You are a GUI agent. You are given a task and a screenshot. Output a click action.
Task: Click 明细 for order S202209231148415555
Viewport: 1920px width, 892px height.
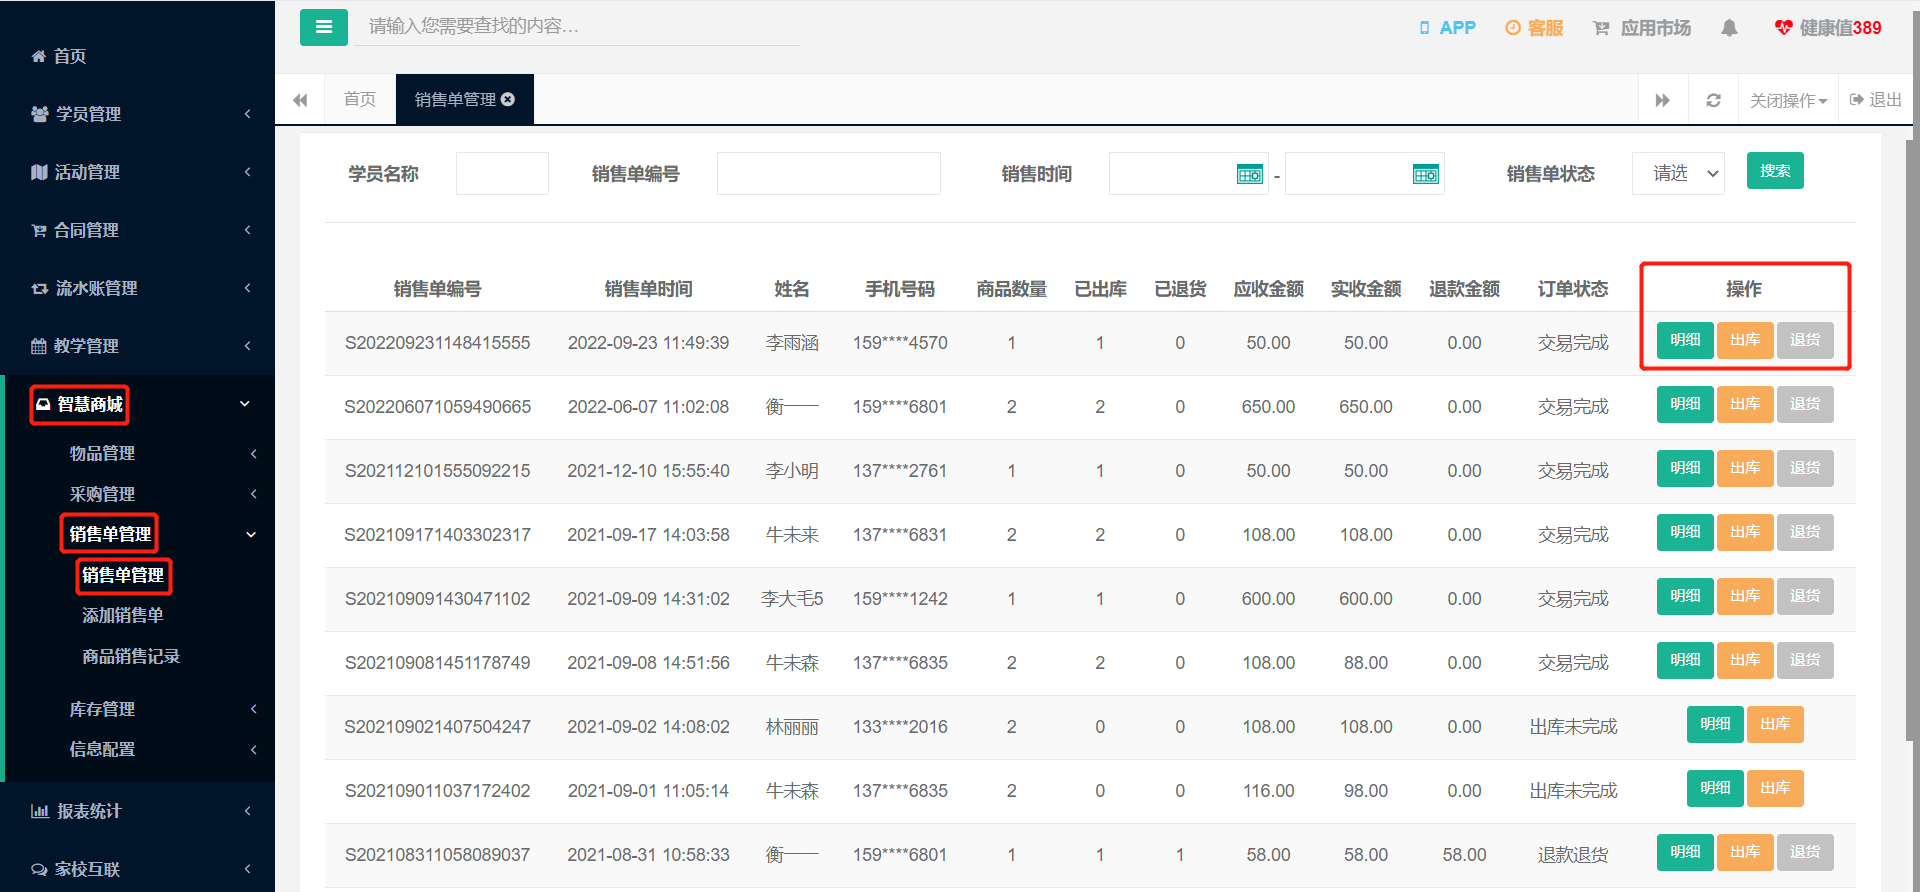[x=1685, y=340]
